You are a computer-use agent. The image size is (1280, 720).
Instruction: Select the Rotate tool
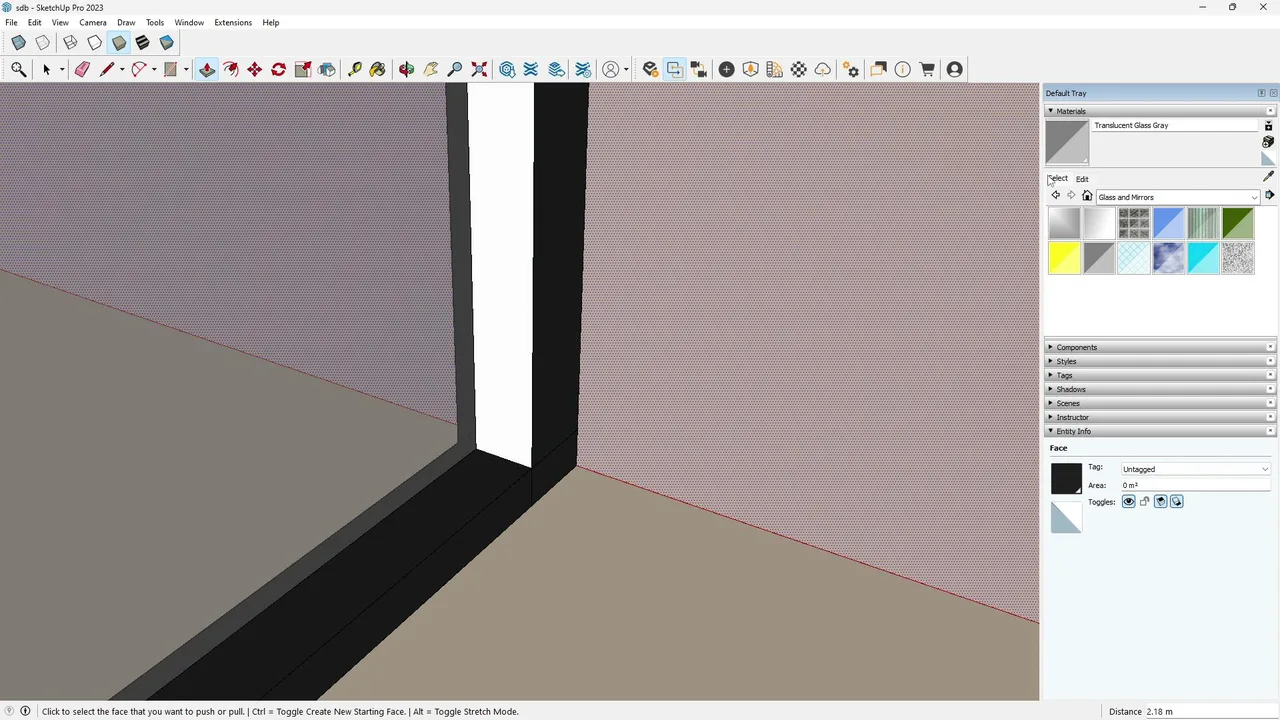coord(279,69)
